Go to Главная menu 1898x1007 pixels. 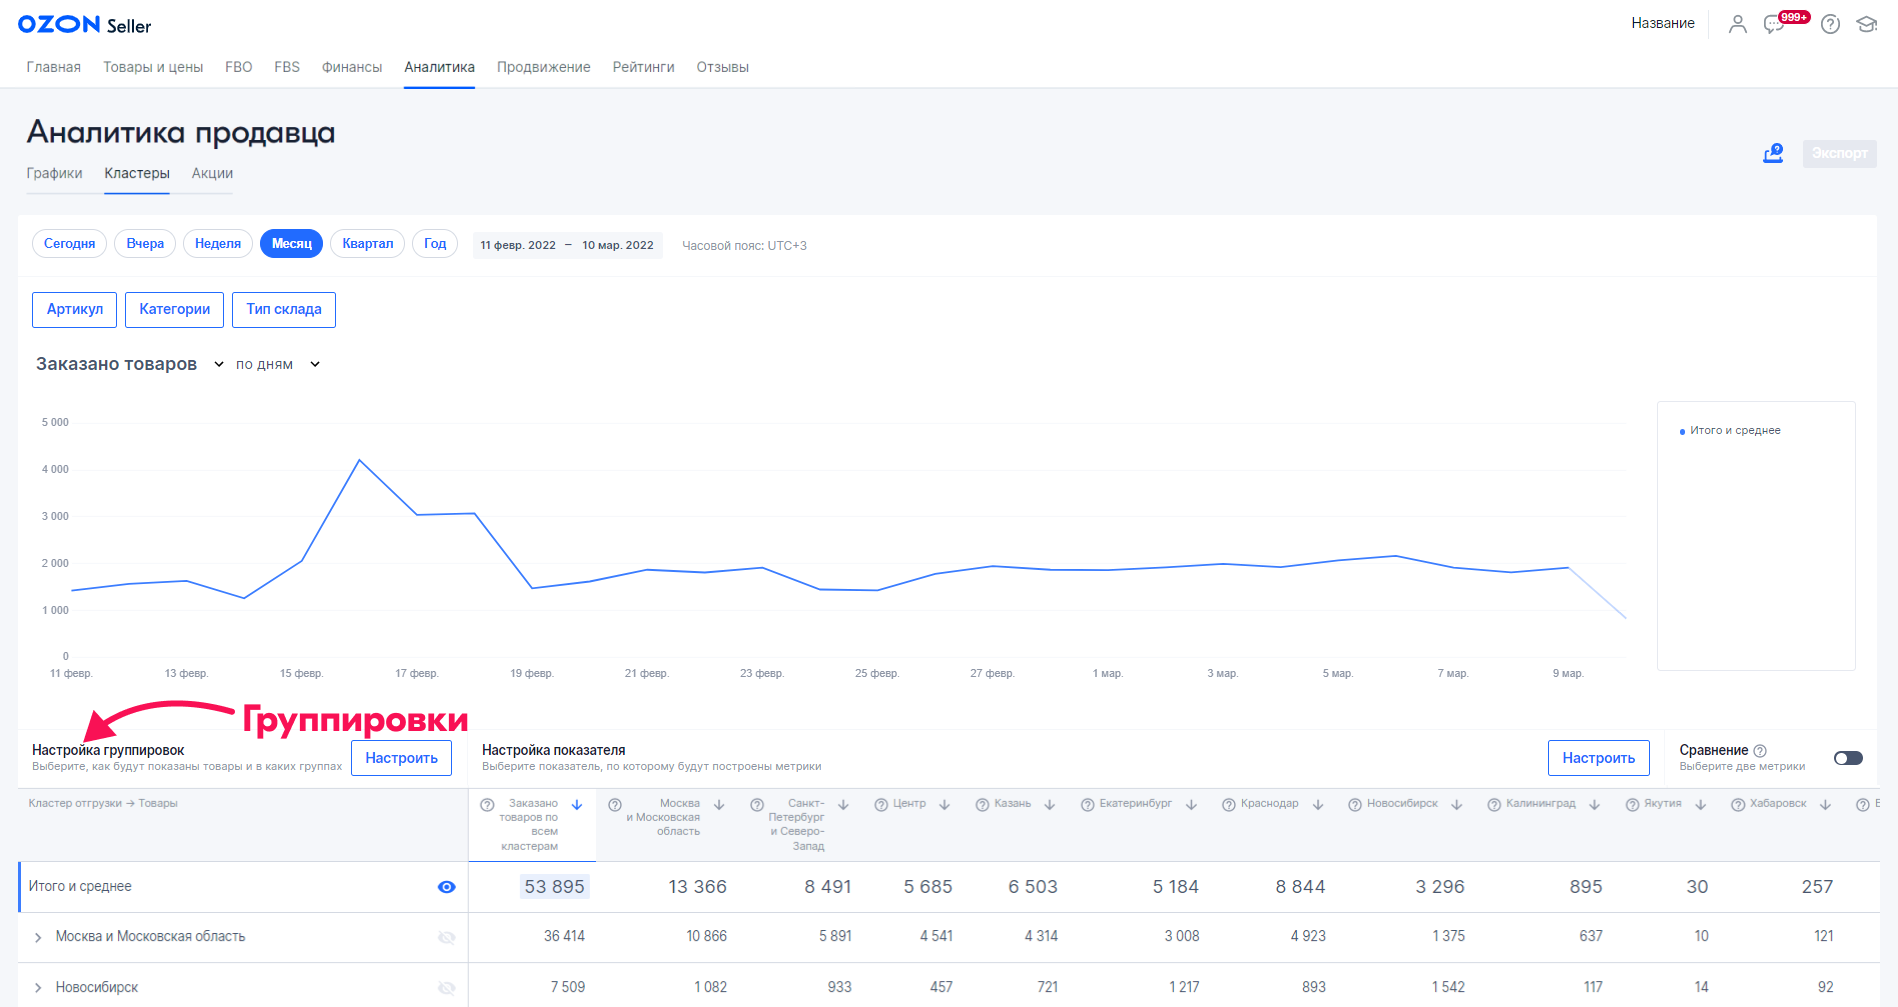coord(54,67)
